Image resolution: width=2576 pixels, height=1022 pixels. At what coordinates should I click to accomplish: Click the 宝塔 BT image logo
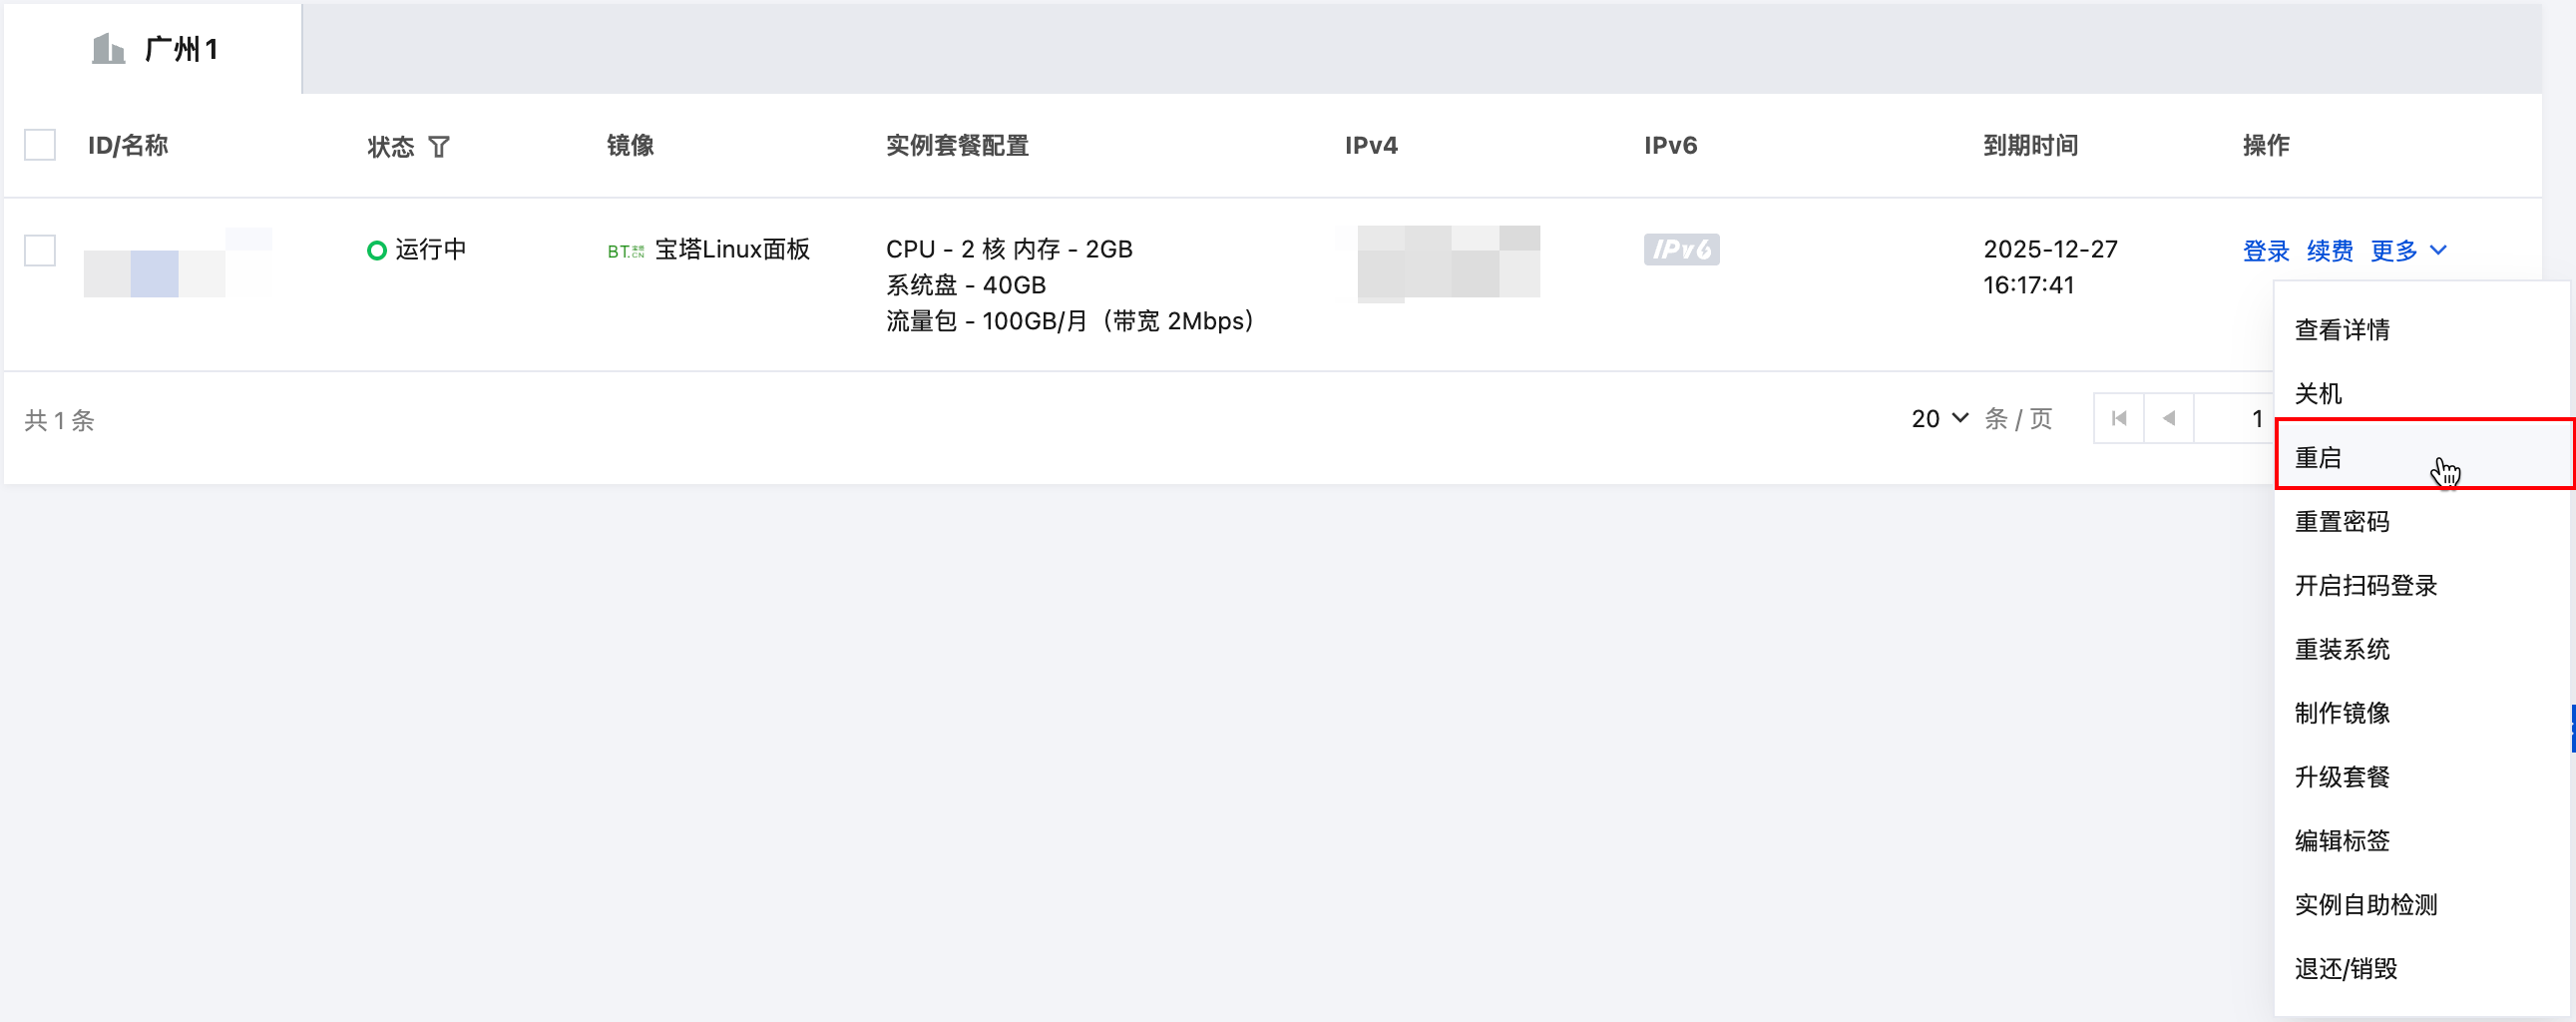tap(625, 251)
